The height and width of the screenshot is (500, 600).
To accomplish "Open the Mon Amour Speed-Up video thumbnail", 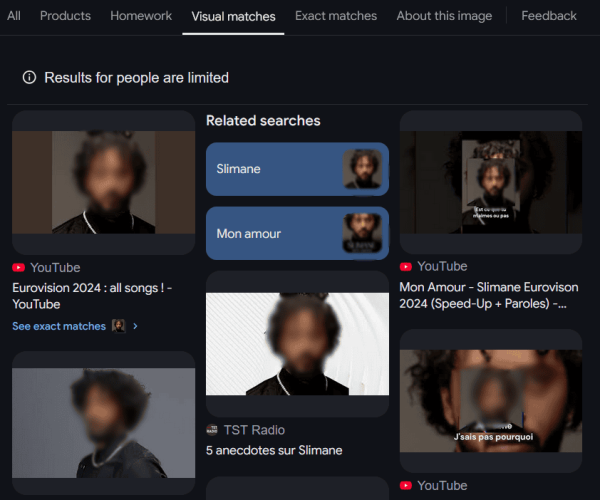I will [x=491, y=182].
